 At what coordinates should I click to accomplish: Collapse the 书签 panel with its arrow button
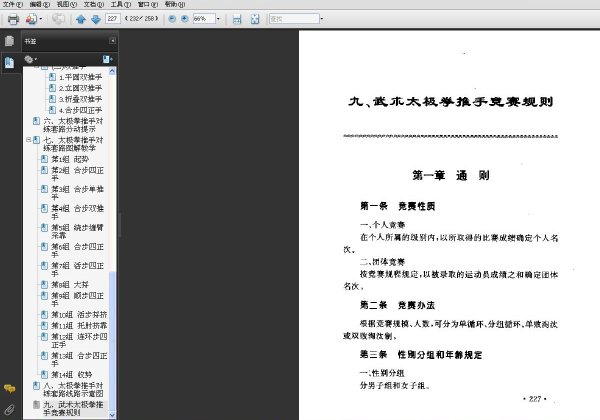[112, 41]
